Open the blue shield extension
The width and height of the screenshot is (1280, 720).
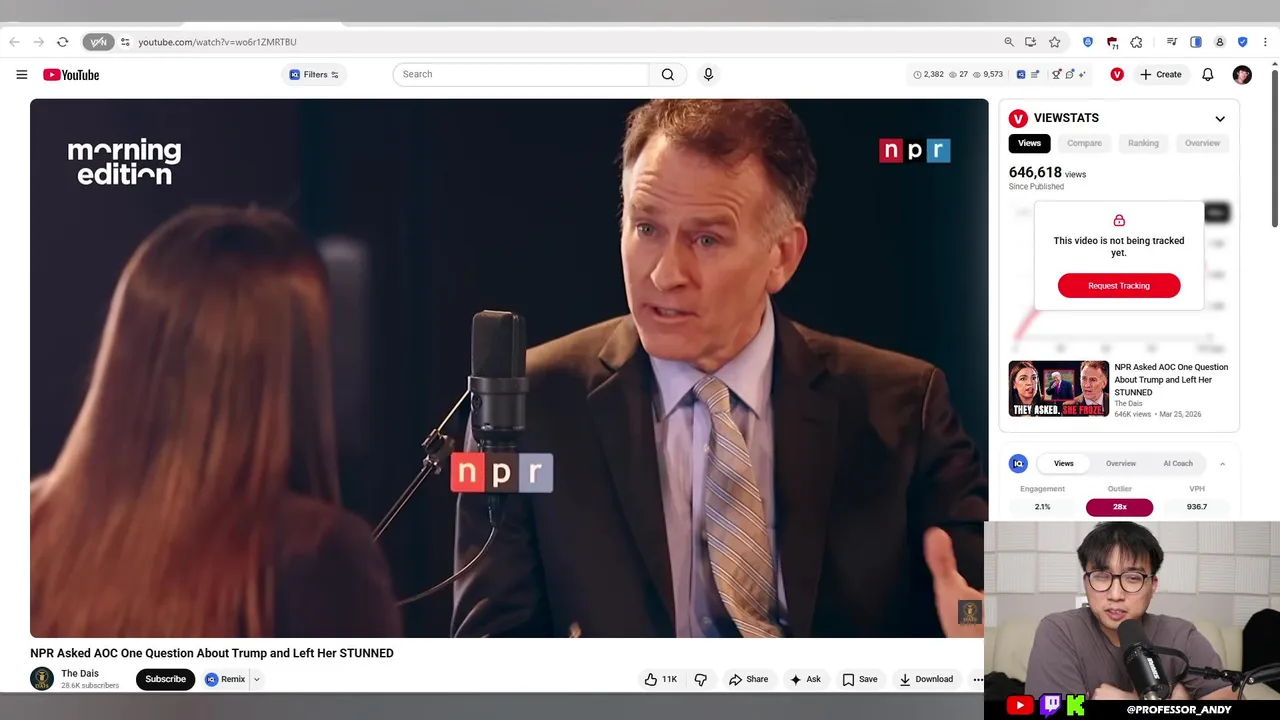[x=1088, y=42]
